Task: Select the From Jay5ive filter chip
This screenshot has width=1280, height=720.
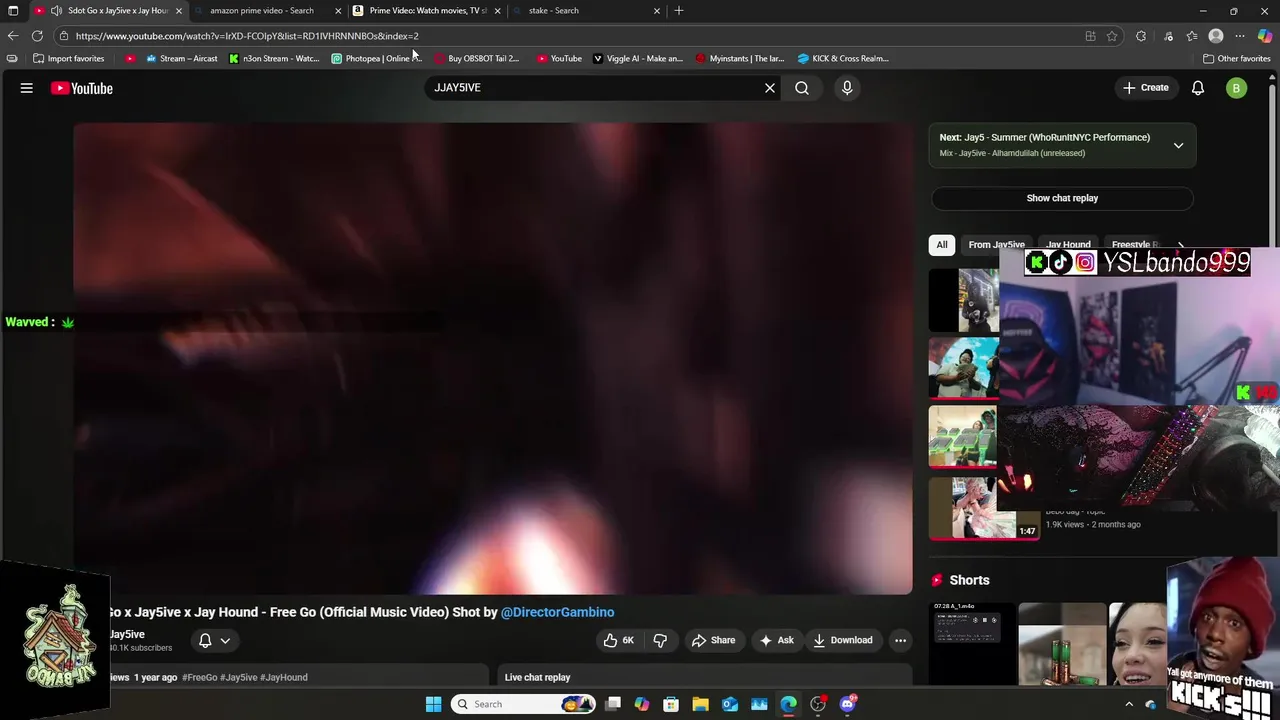Action: [x=996, y=244]
